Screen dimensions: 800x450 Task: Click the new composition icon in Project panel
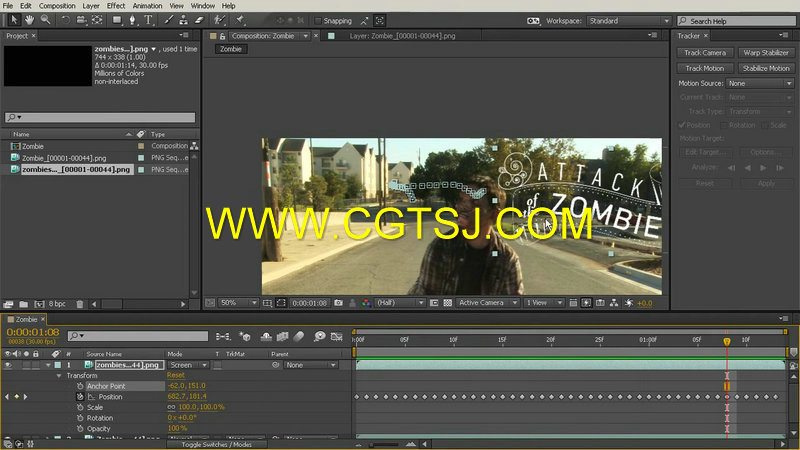39,304
